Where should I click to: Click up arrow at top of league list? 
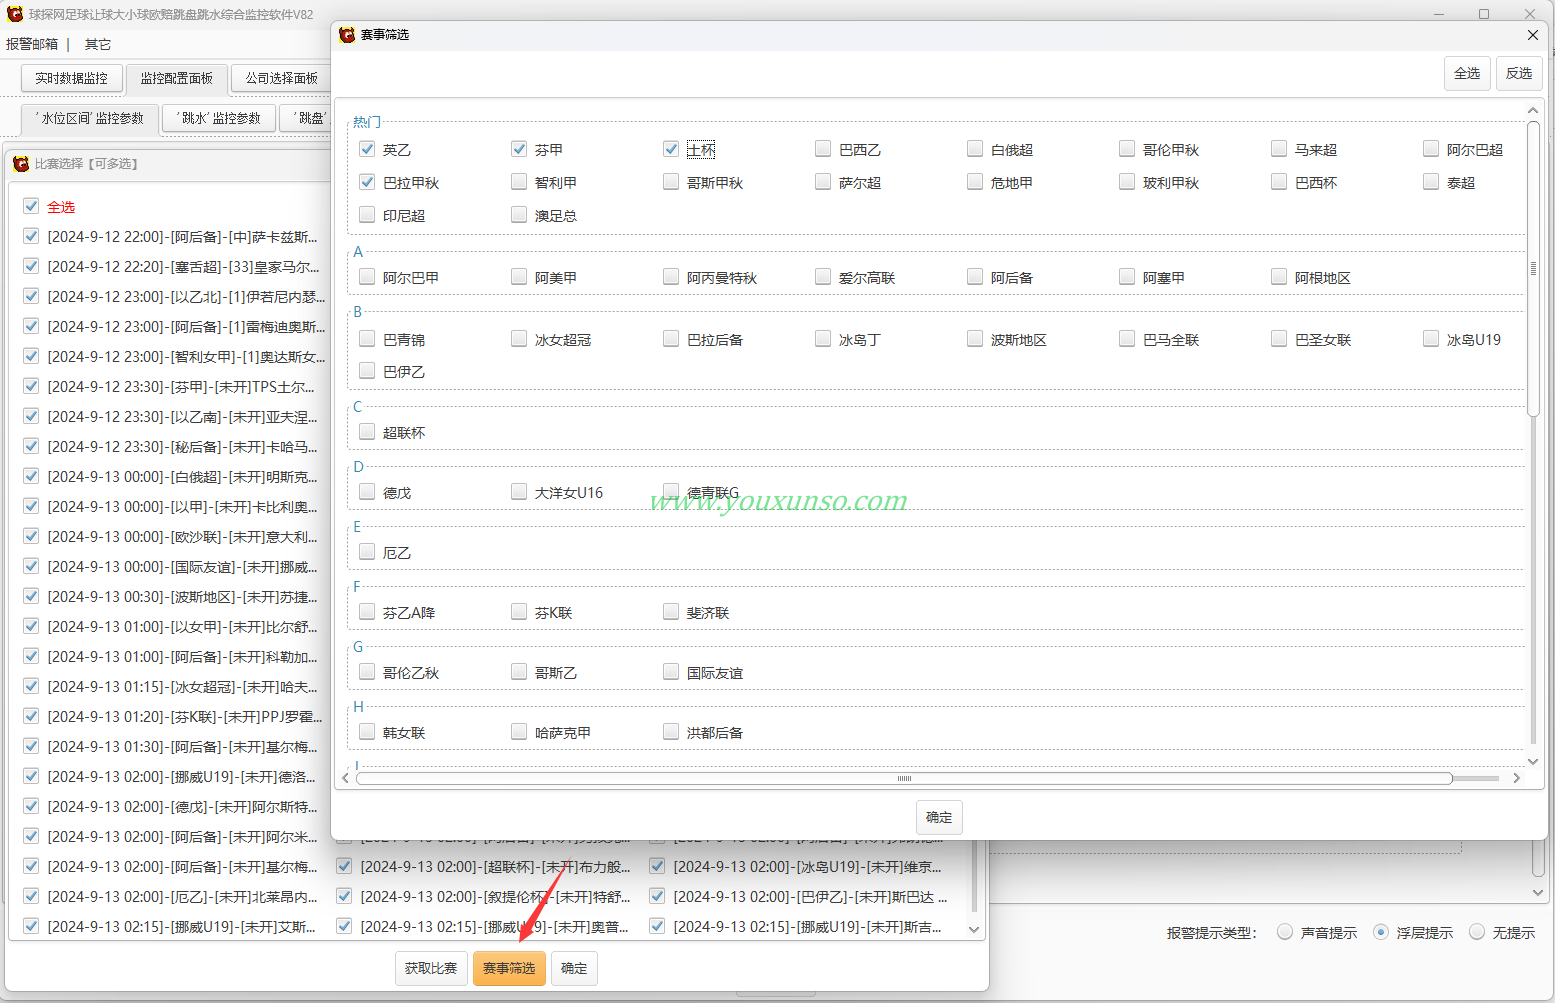pos(1533,111)
